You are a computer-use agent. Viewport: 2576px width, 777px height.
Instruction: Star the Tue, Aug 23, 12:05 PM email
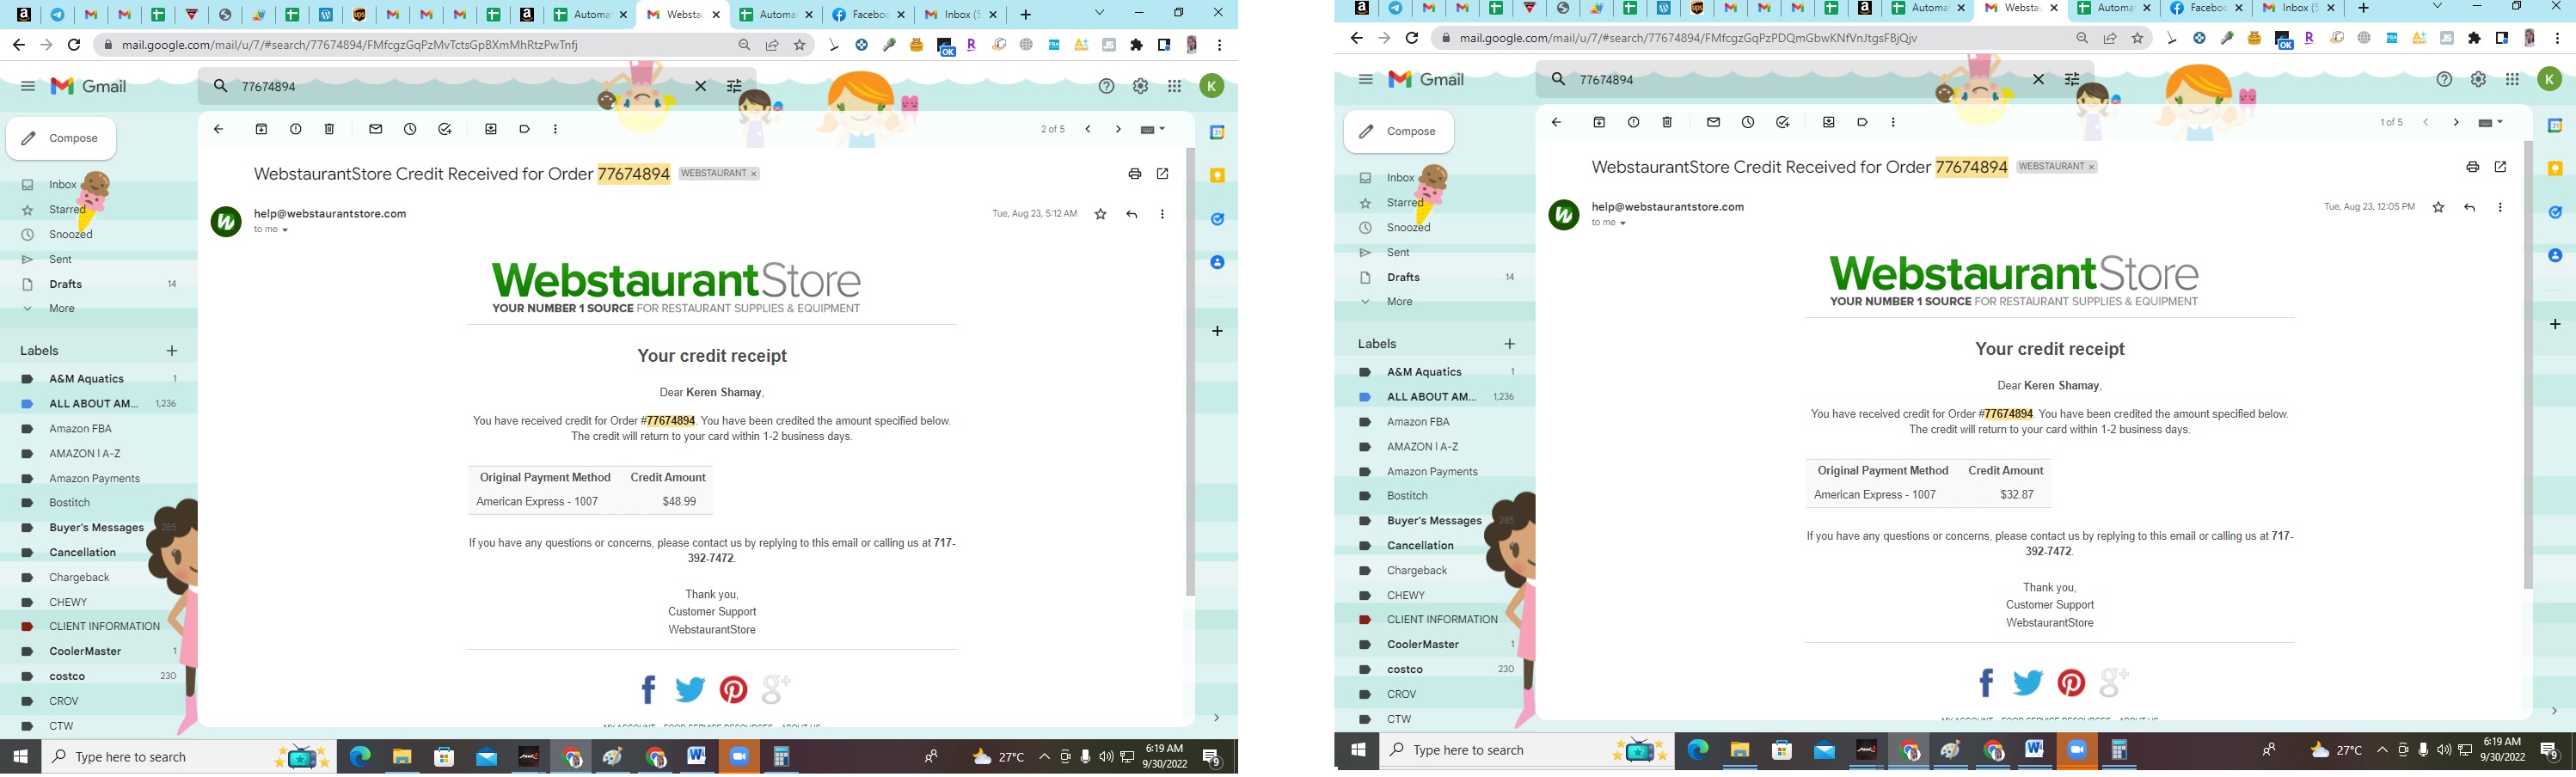tap(2438, 207)
